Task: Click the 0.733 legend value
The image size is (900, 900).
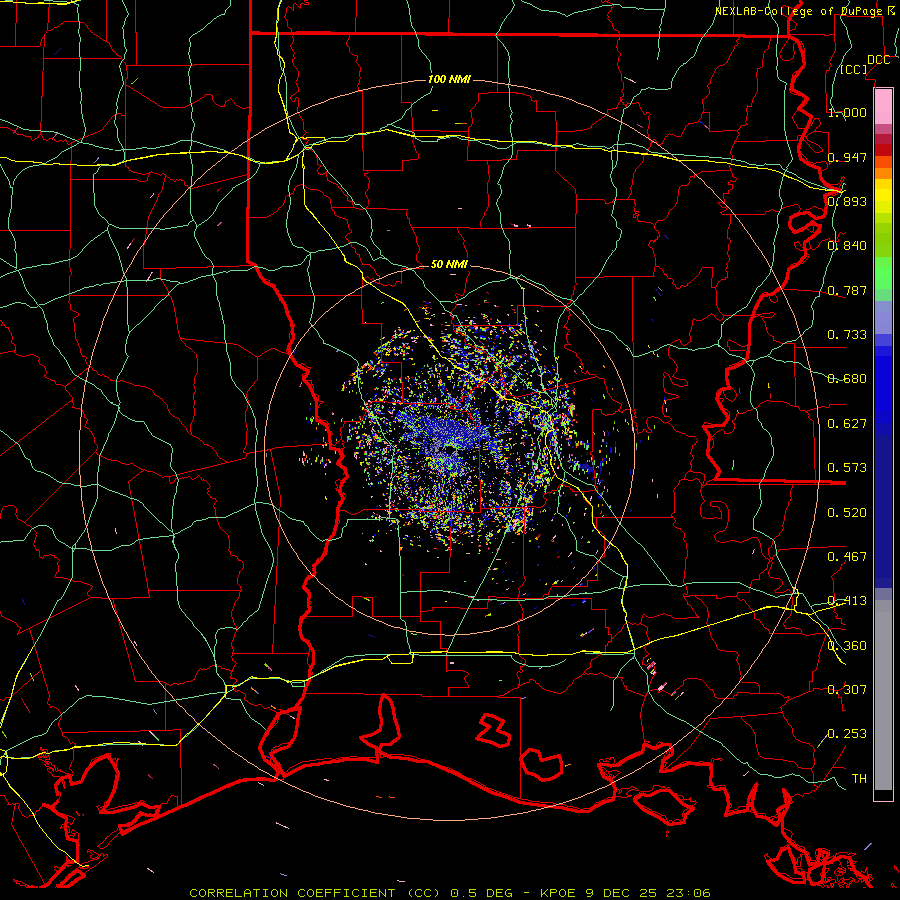Action: 847,335
